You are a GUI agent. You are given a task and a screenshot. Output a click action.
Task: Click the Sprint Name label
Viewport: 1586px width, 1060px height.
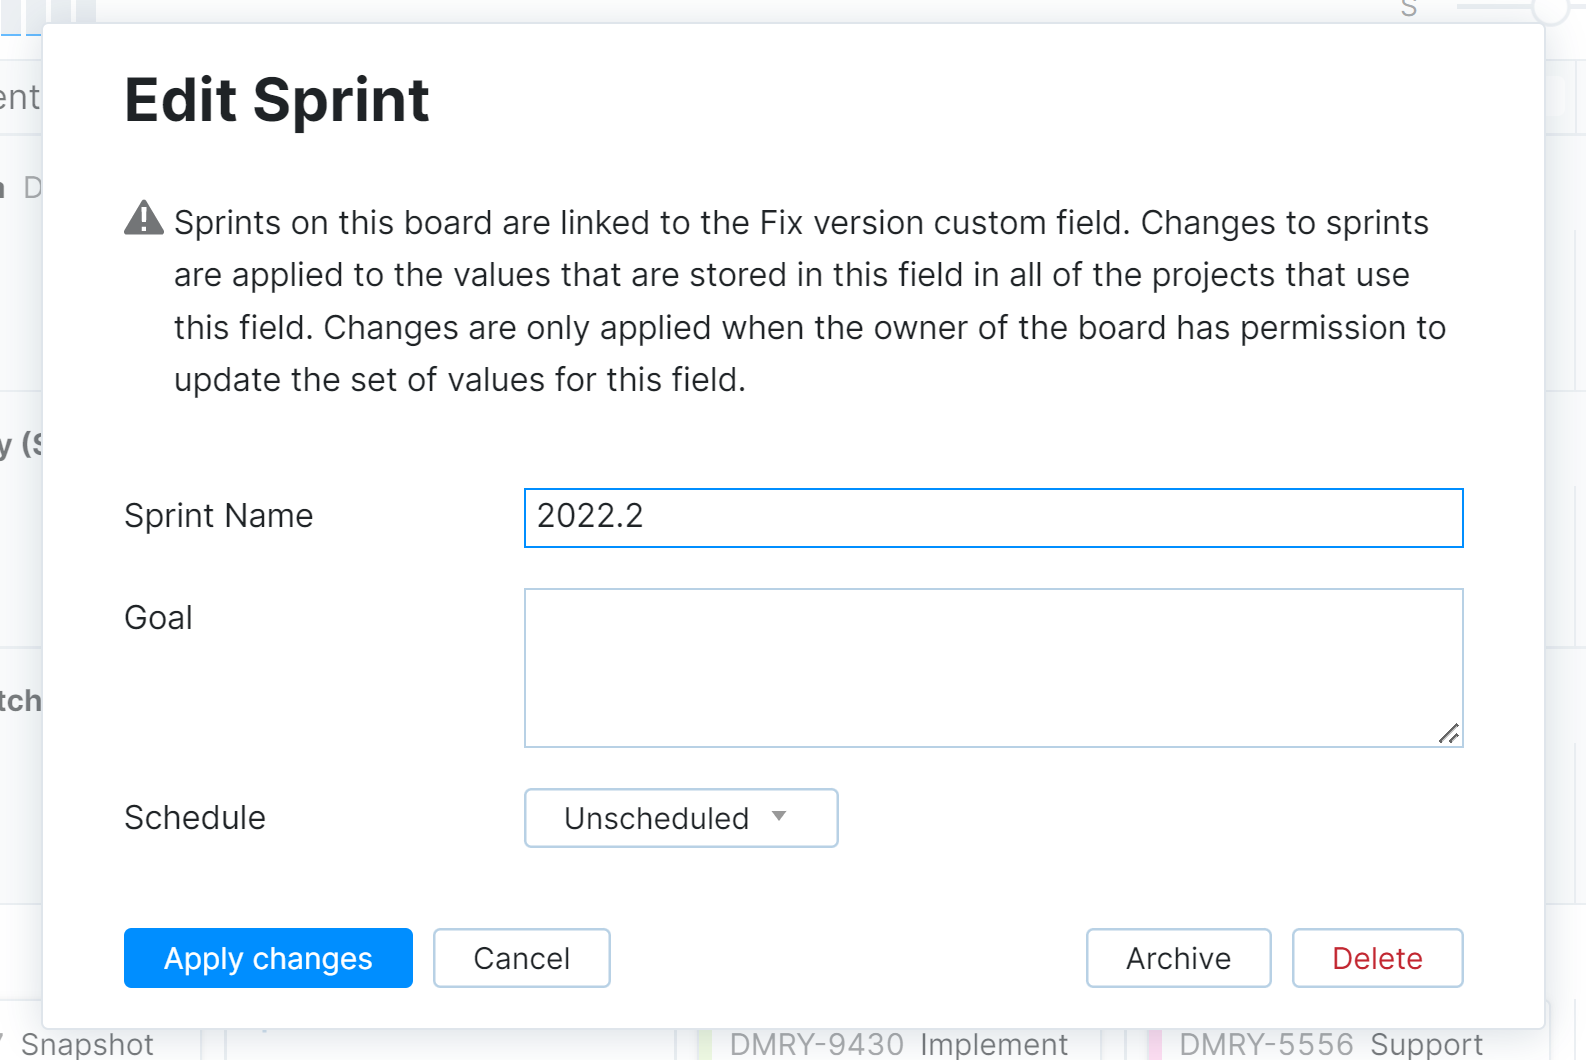click(x=218, y=516)
